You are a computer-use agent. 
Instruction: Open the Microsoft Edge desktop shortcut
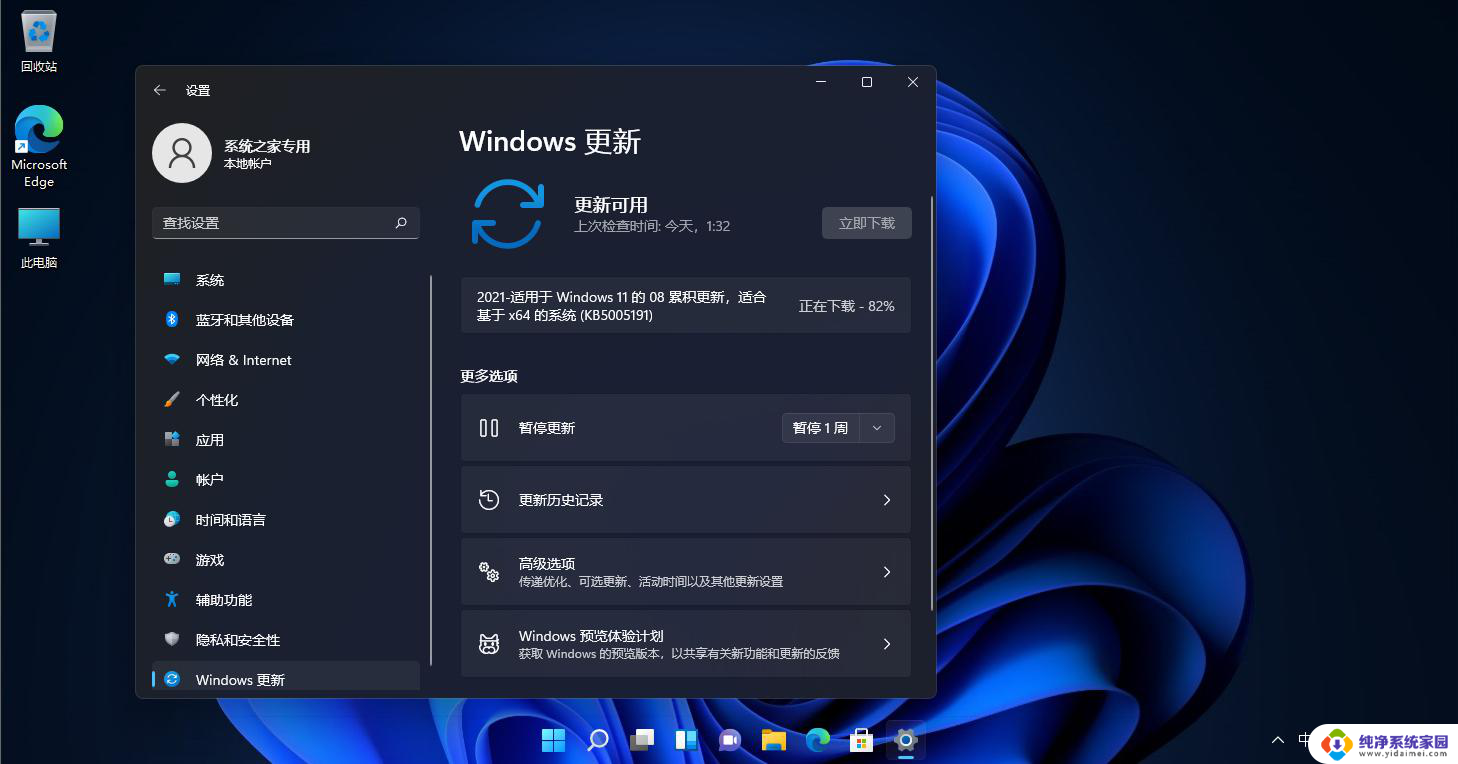[x=39, y=146]
